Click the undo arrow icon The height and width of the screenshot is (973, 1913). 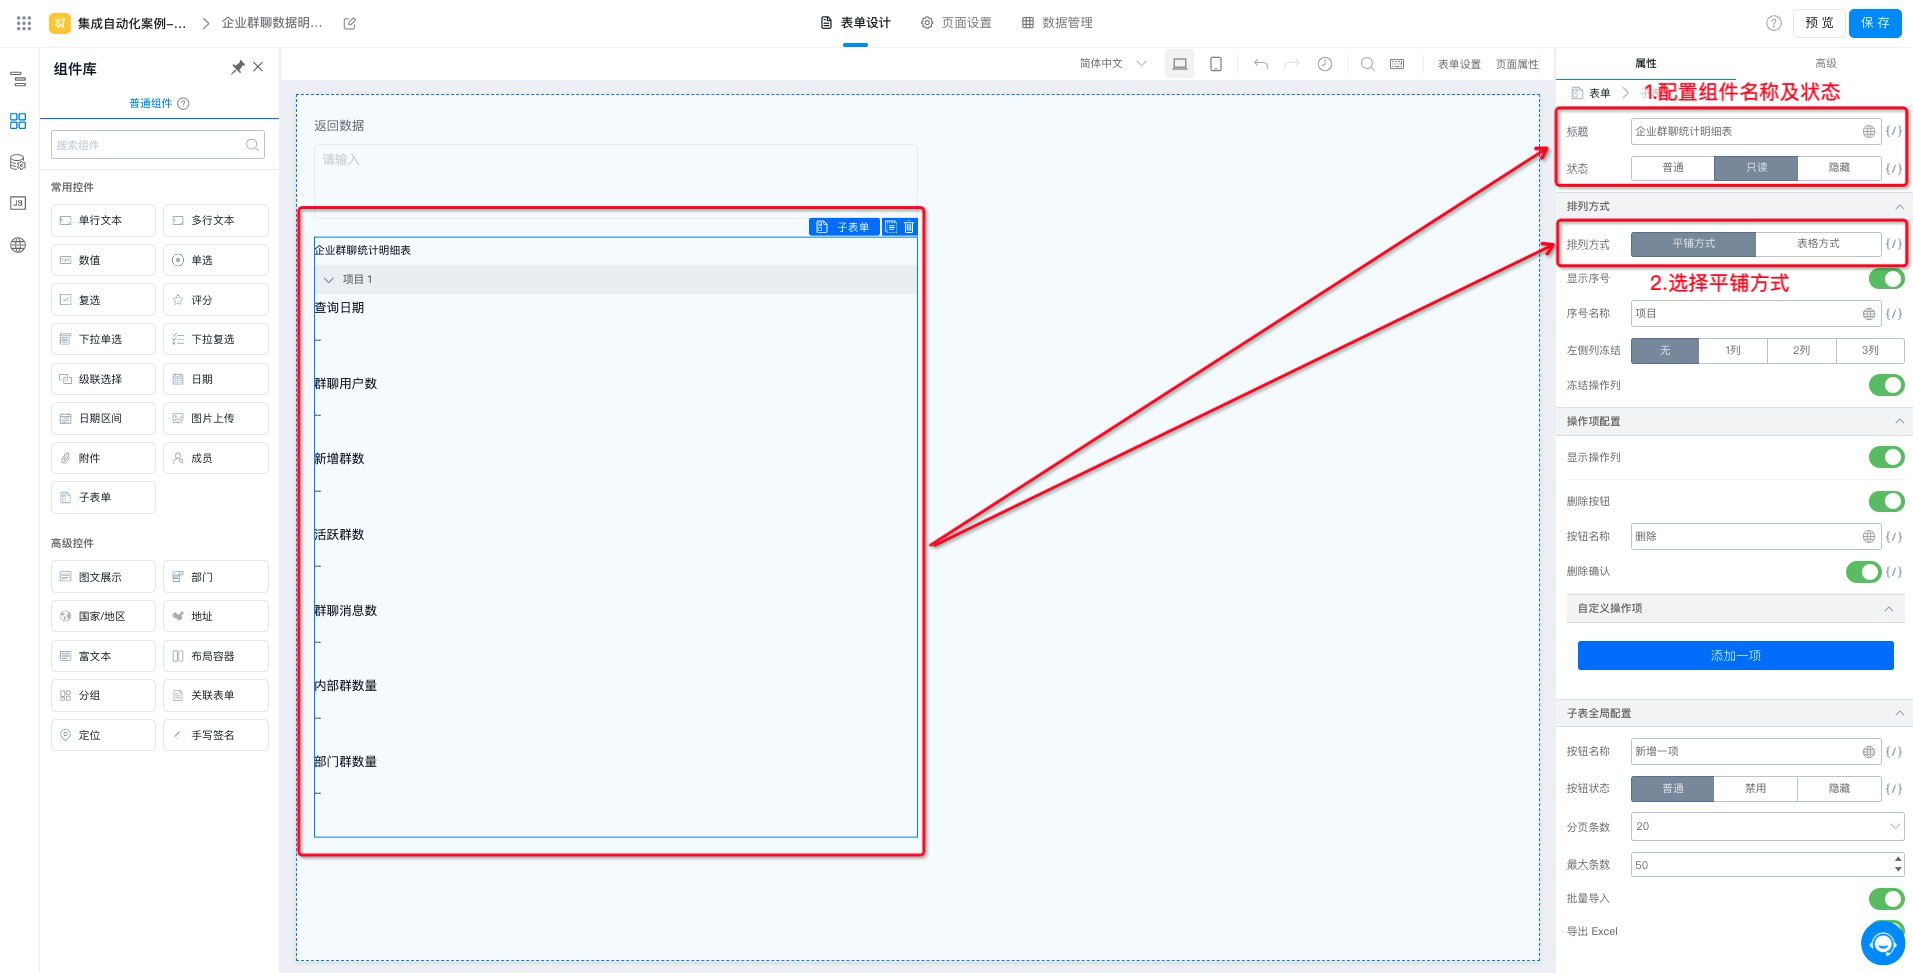pyautogui.click(x=1261, y=64)
